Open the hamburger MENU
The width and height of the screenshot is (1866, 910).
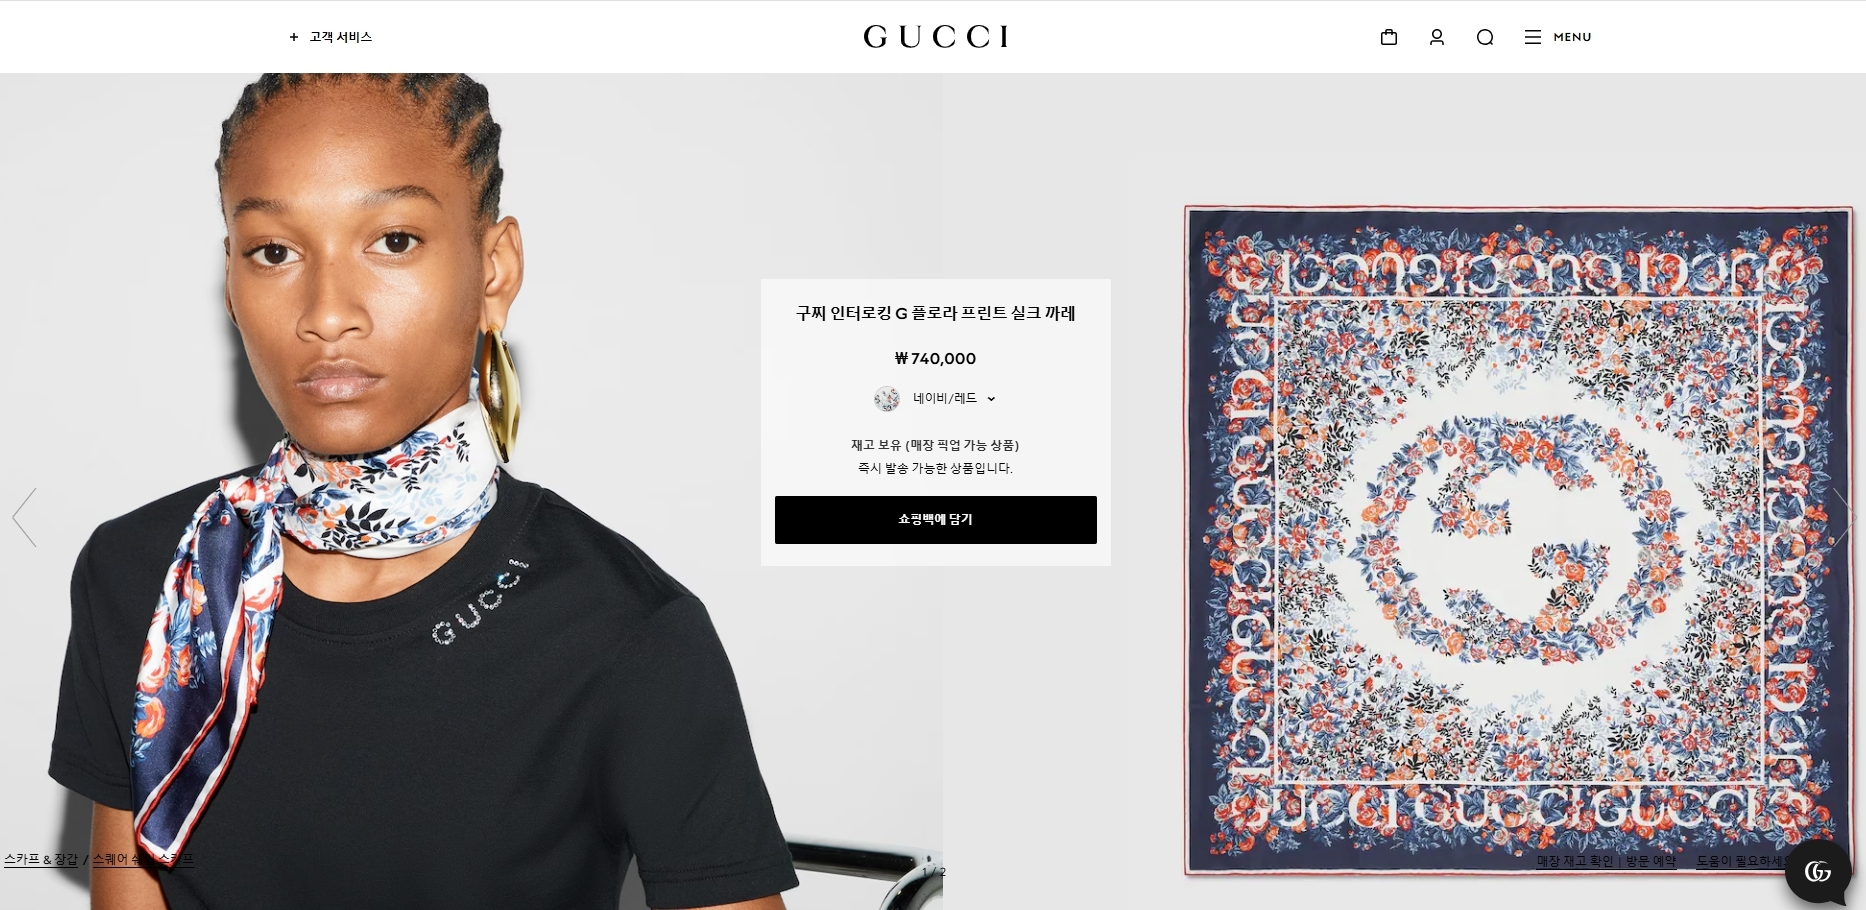click(x=1557, y=37)
